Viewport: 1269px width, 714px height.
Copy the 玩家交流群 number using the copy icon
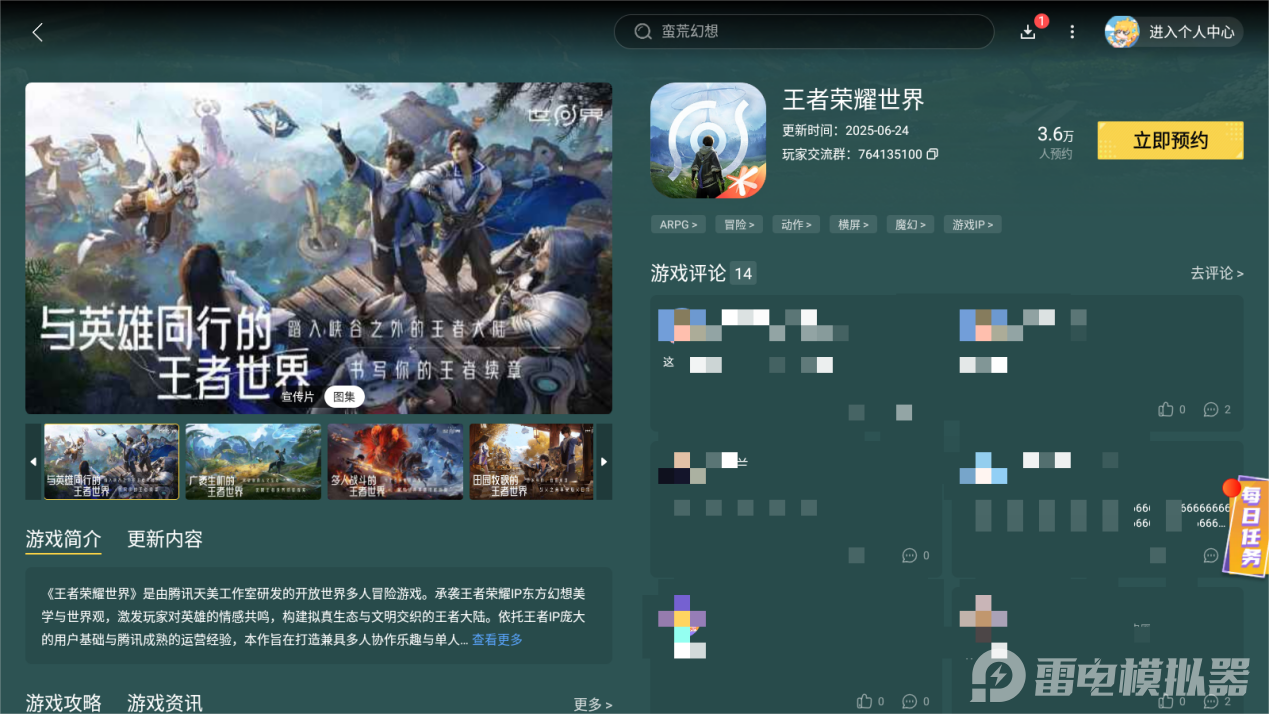coord(934,155)
